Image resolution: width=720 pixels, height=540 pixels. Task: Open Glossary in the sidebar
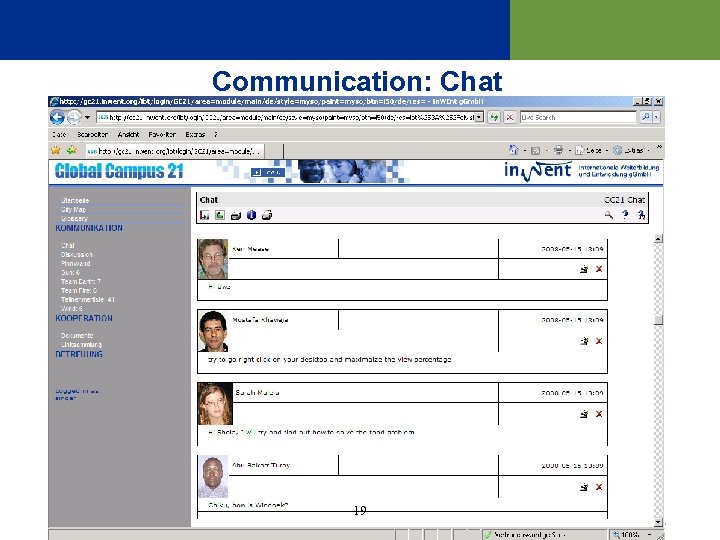pos(74,219)
